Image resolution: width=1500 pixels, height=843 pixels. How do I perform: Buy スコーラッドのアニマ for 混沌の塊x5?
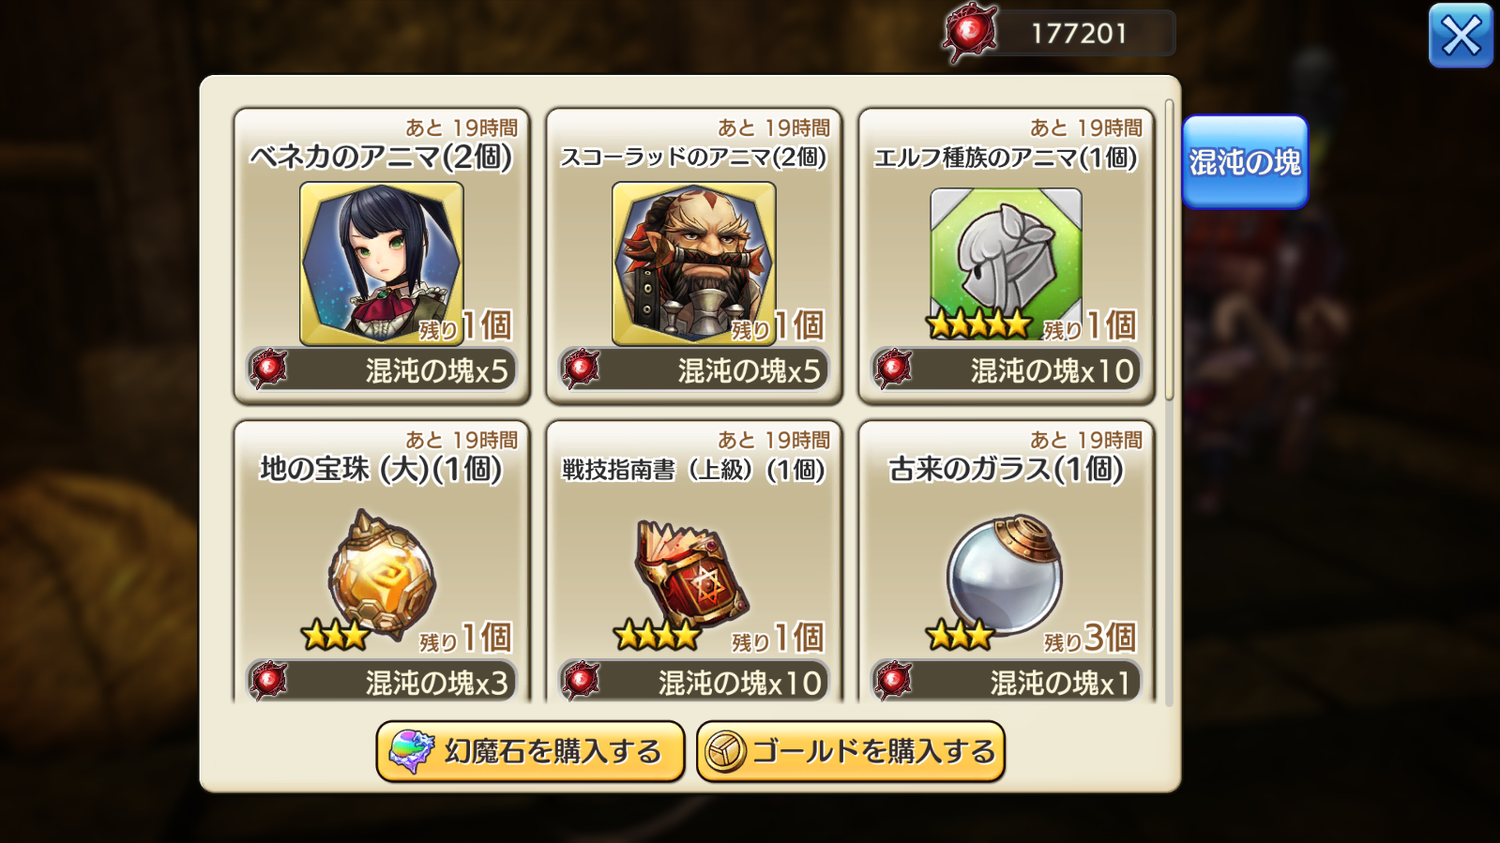click(694, 370)
